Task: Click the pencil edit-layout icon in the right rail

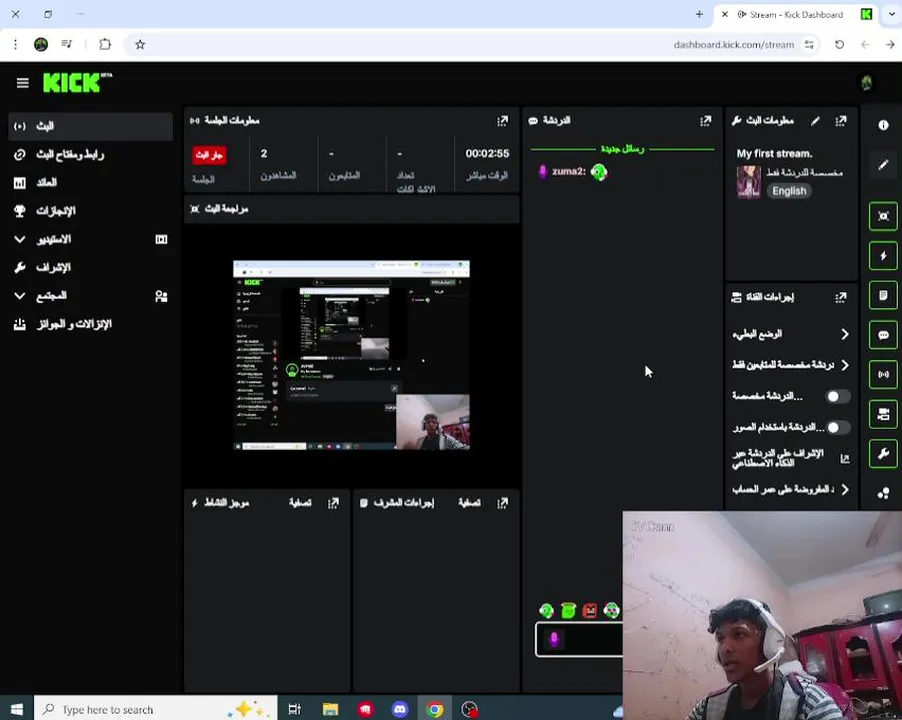Action: 883,166
